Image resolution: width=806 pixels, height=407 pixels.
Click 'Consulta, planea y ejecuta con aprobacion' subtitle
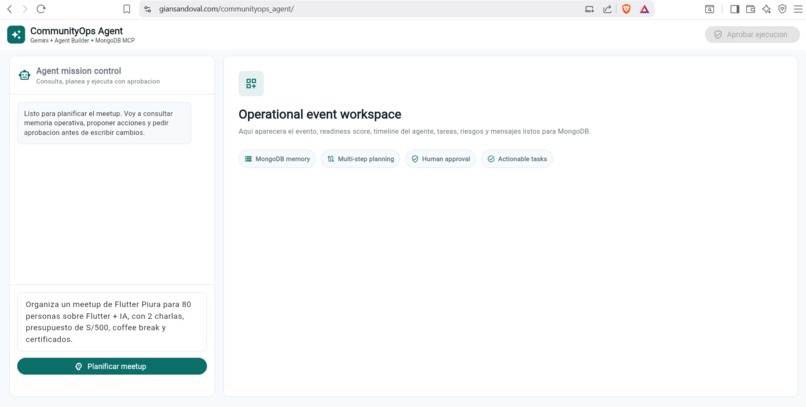[98, 81]
